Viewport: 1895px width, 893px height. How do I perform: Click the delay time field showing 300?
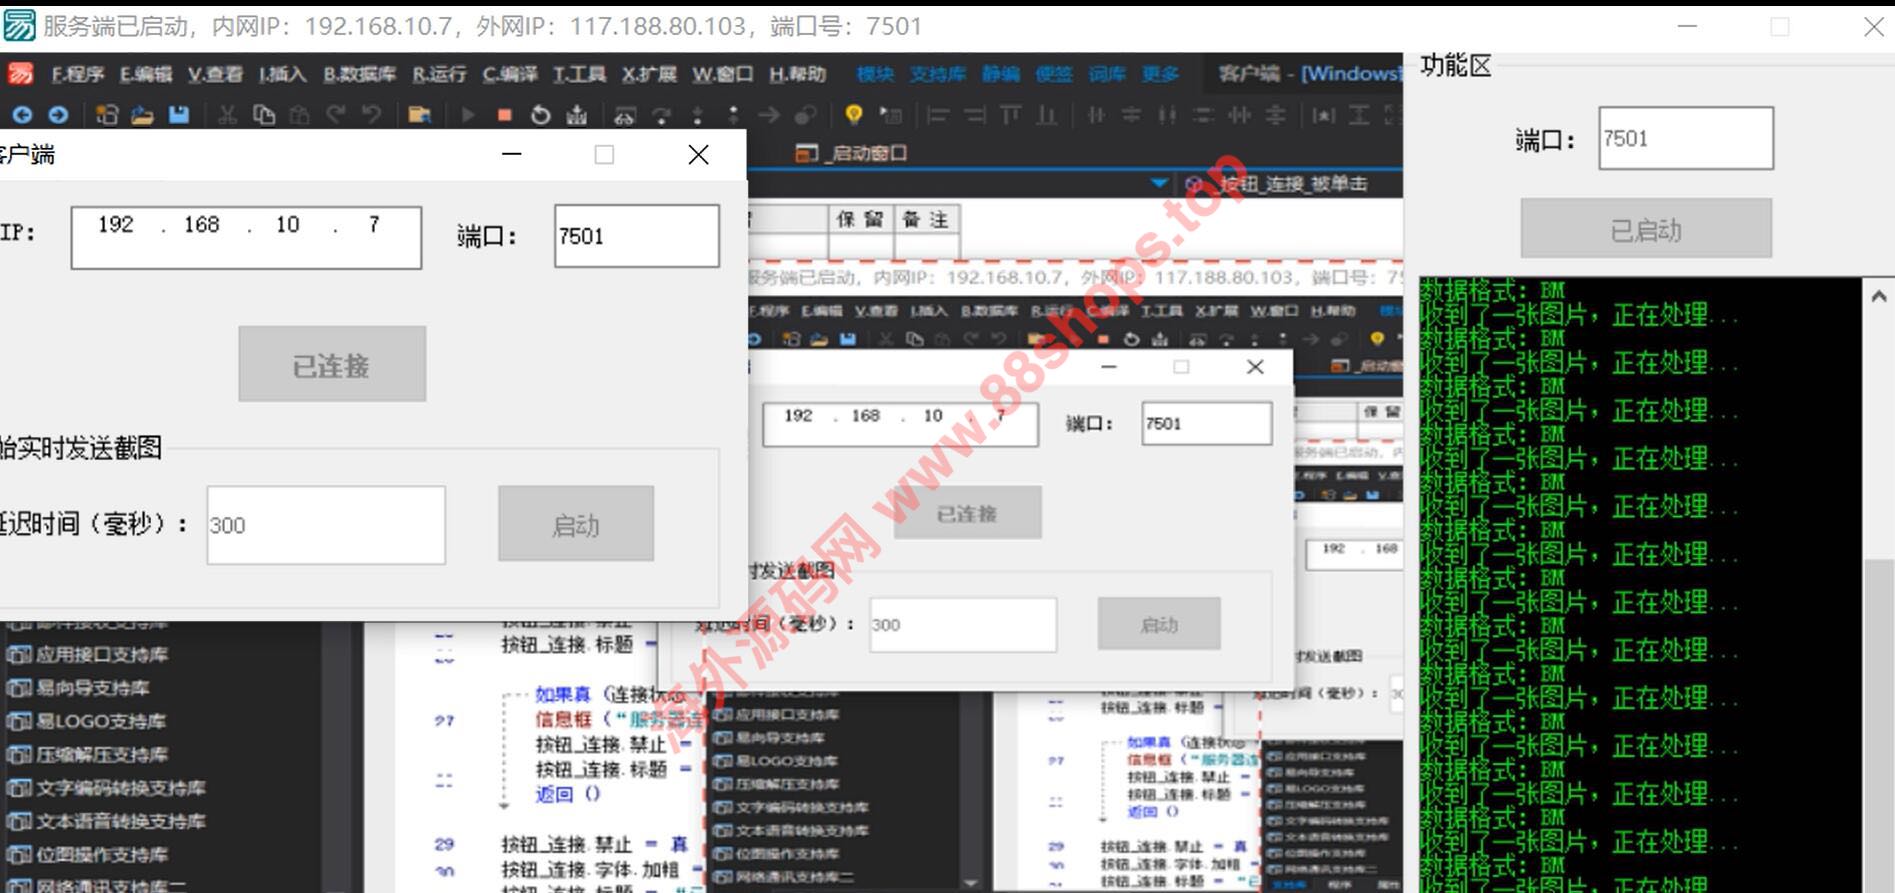(326, 525)
